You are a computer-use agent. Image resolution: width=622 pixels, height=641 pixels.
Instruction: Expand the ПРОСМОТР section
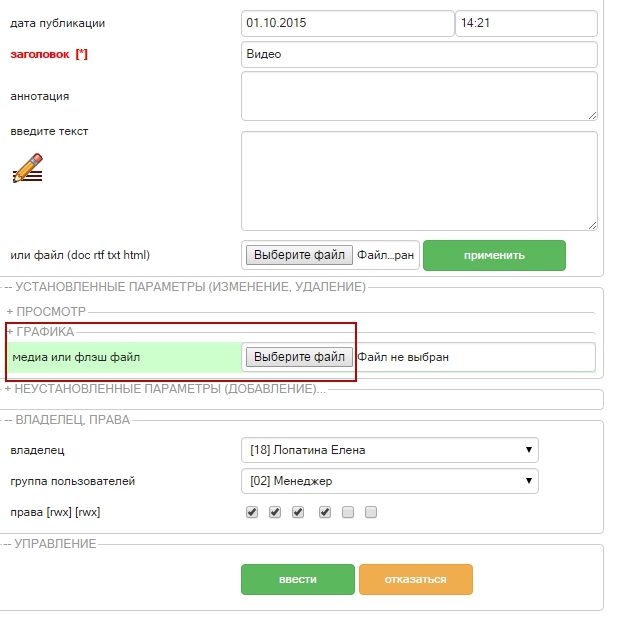click(x=46, y=312)
